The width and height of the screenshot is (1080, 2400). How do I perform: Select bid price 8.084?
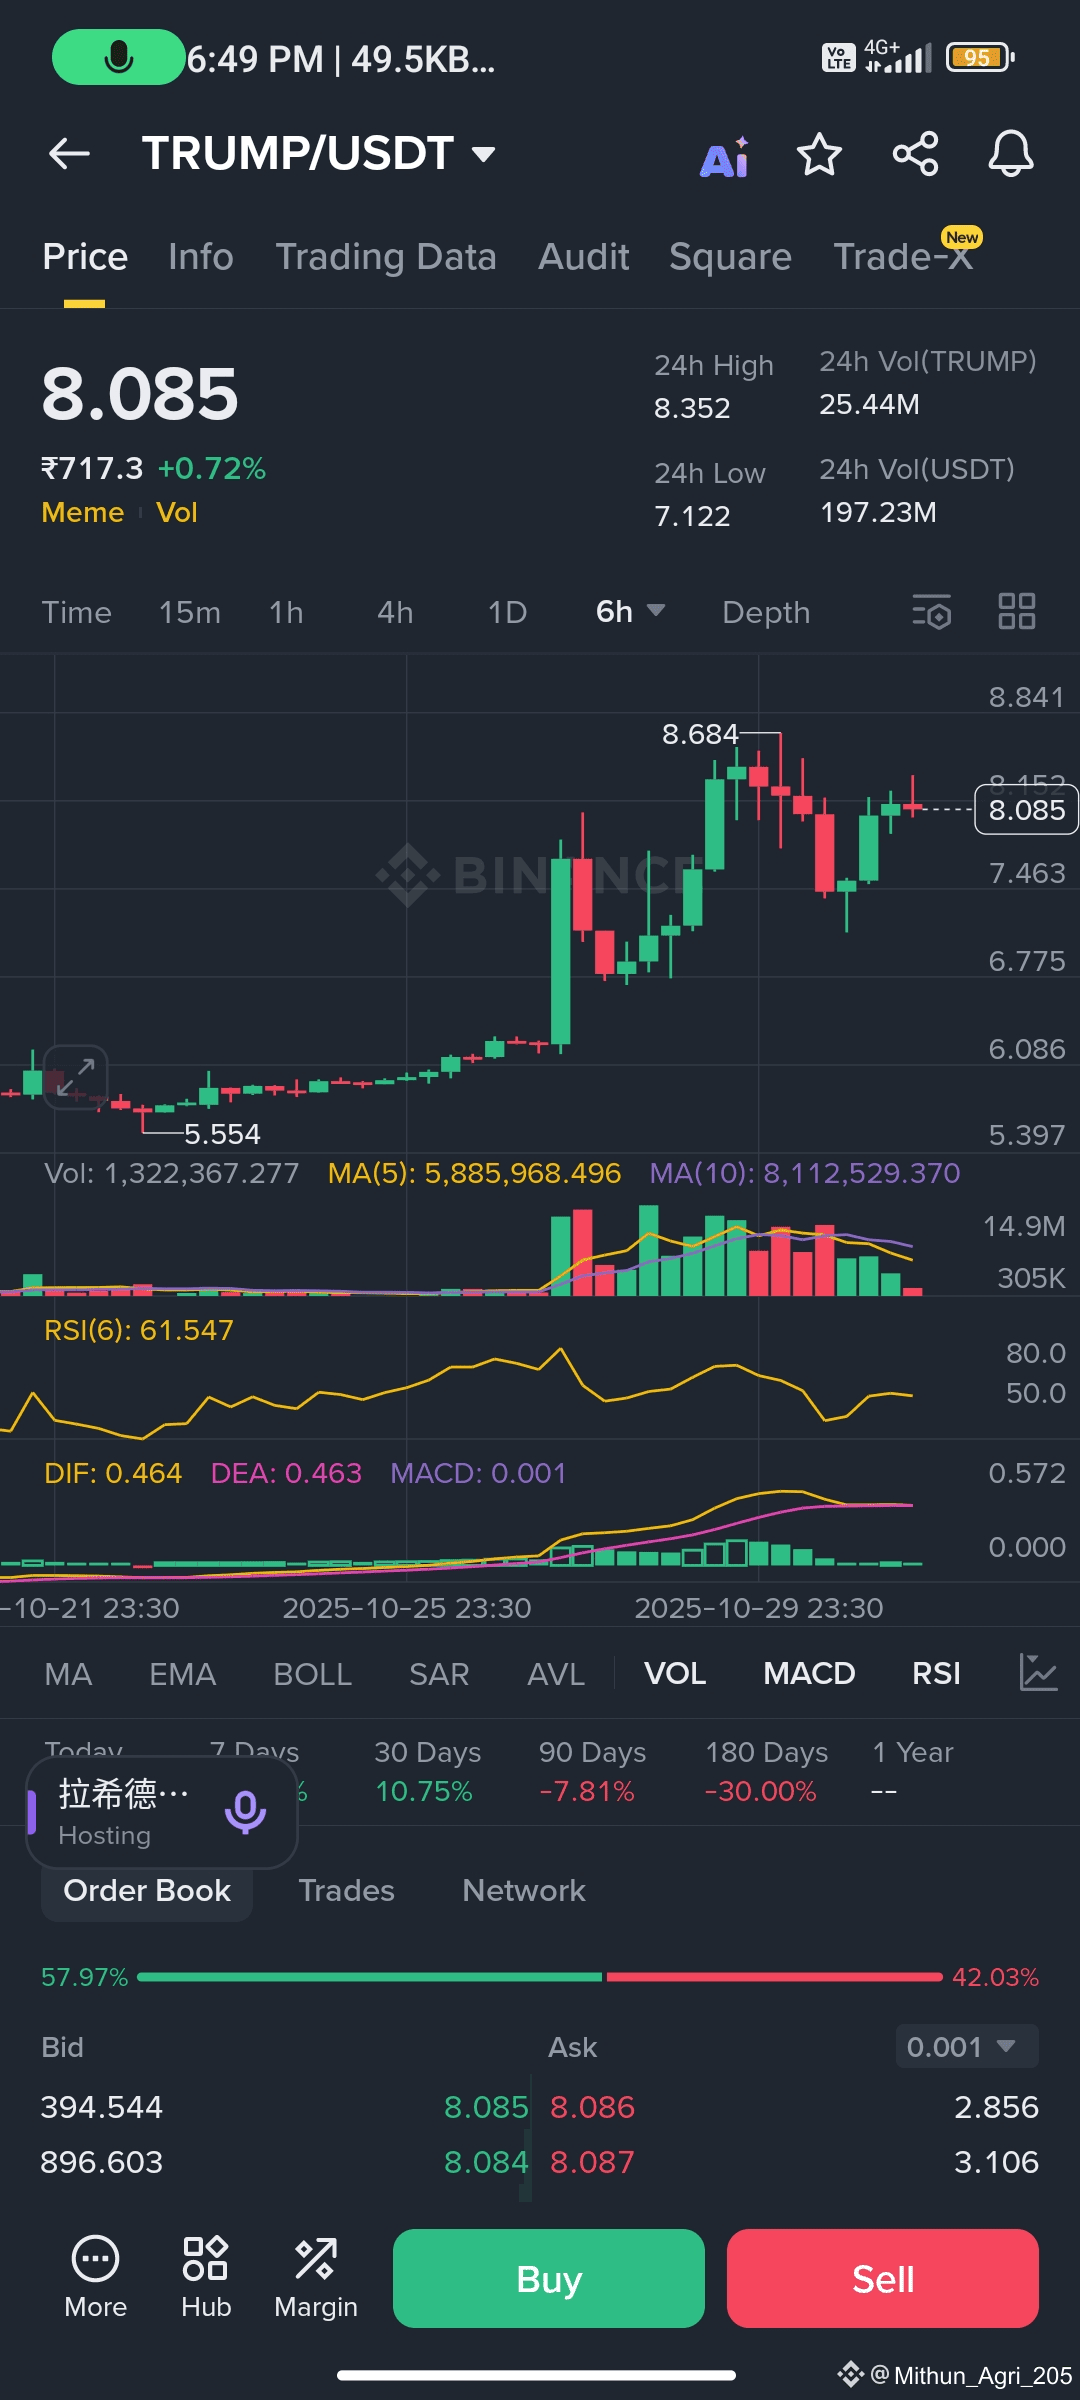(486, 2161)
